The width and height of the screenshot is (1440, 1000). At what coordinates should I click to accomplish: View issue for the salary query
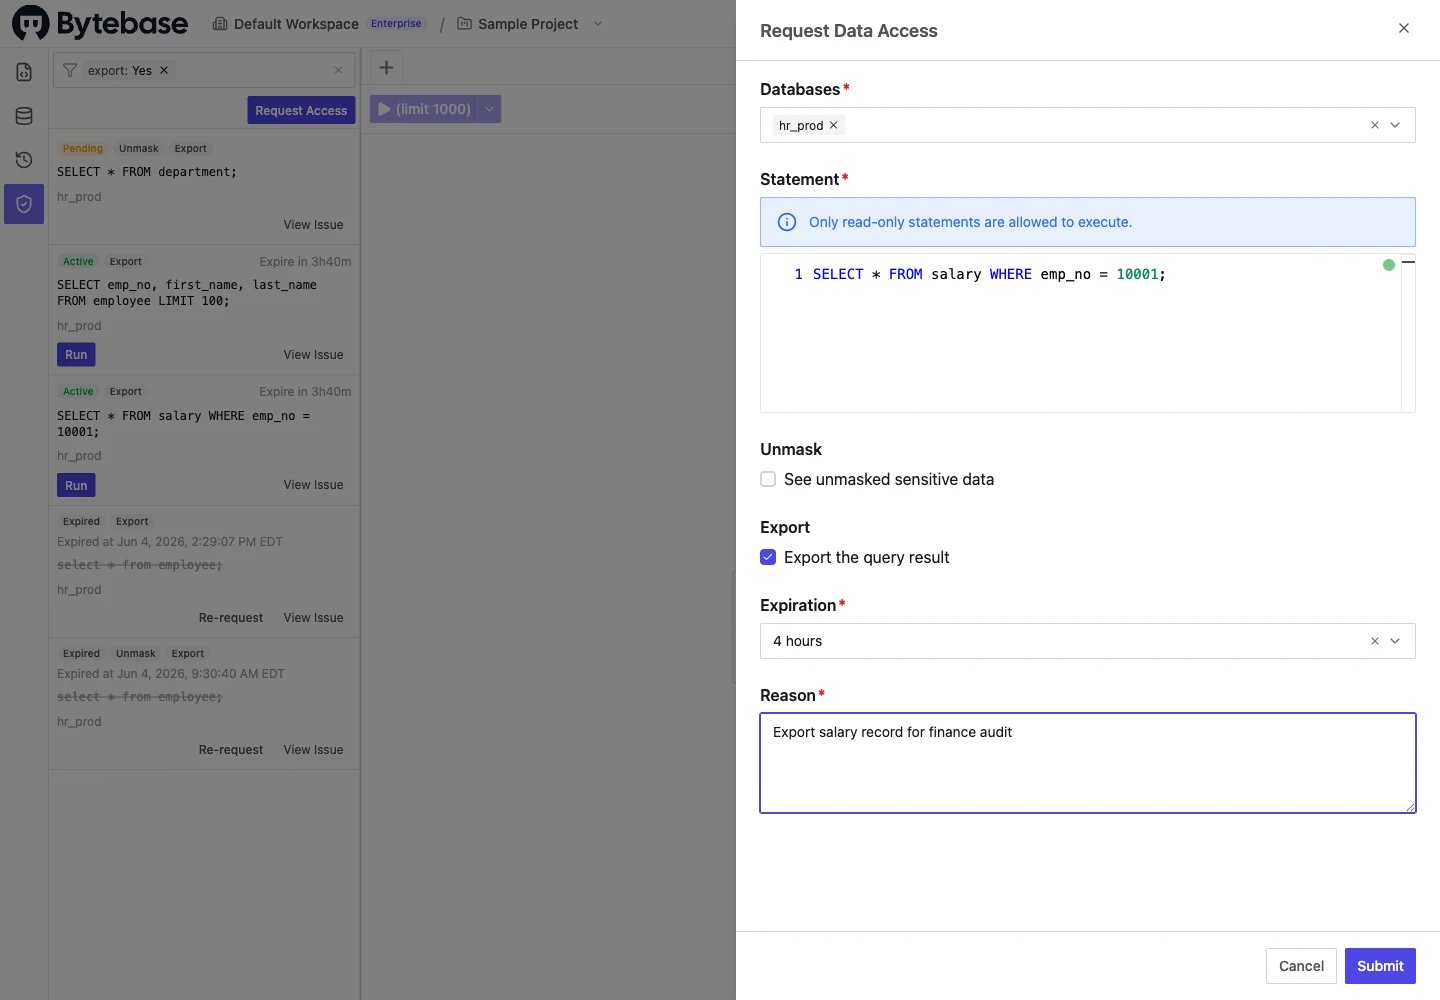click(313, 485)
